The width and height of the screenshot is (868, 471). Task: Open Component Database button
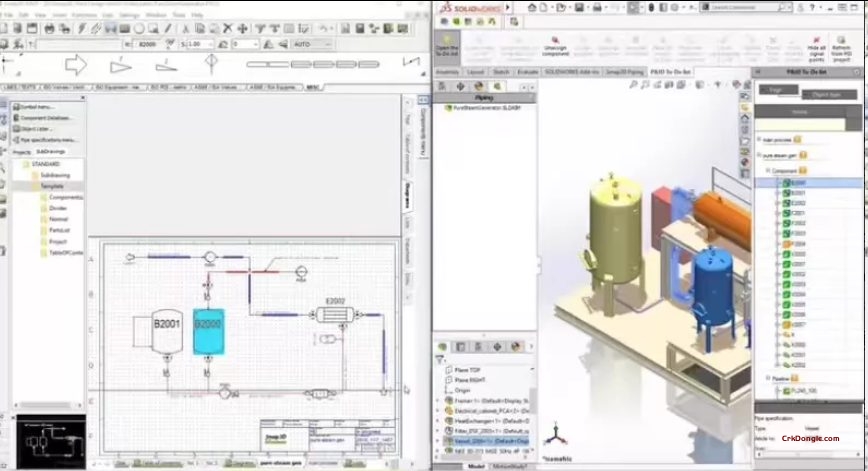pyautogui.click(x=45, y=117)
